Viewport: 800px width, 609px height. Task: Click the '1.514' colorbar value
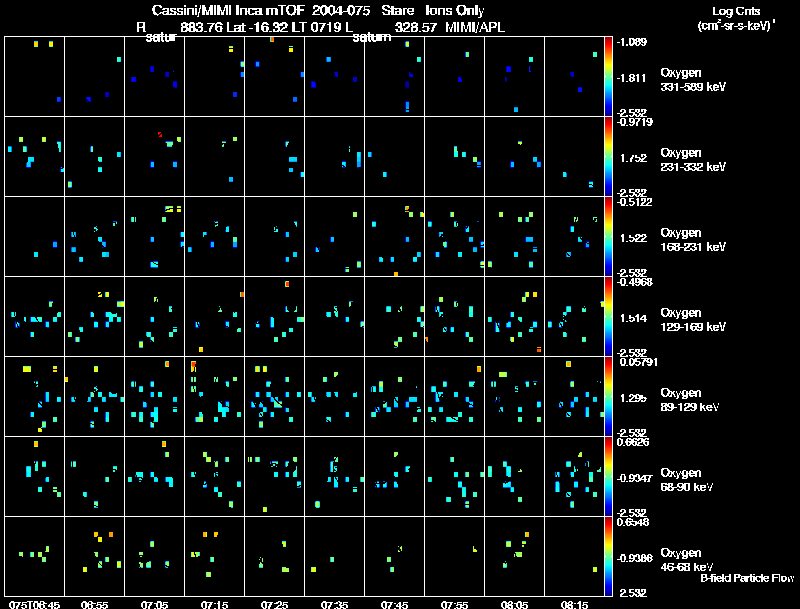(x=634, y=318)
